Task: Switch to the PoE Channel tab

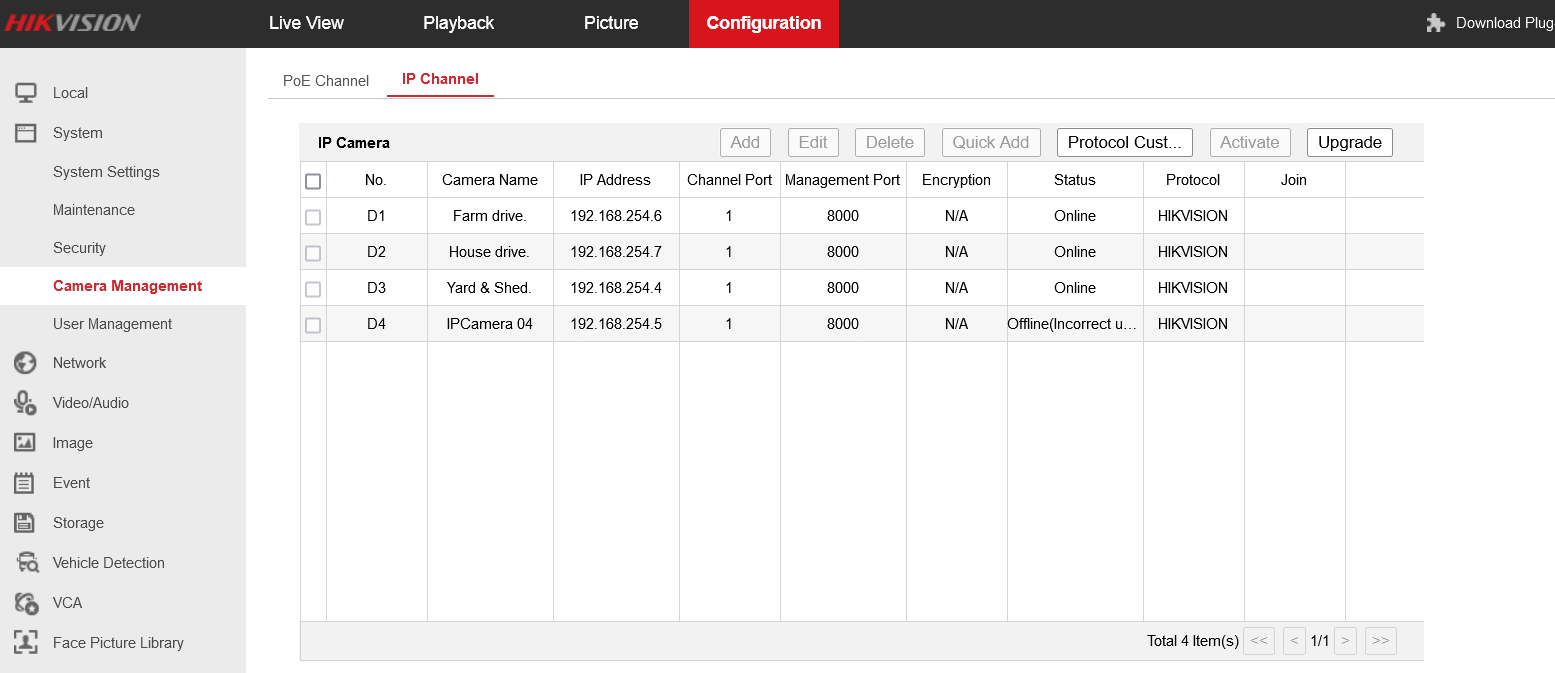Action: tap(325, 80)
